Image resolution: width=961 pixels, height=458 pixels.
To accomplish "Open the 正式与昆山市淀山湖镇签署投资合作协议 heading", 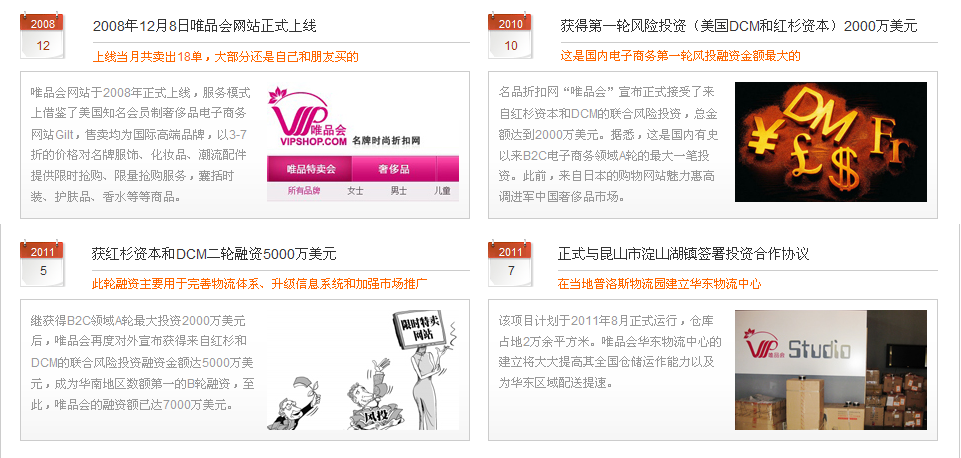I will point(683,254).
